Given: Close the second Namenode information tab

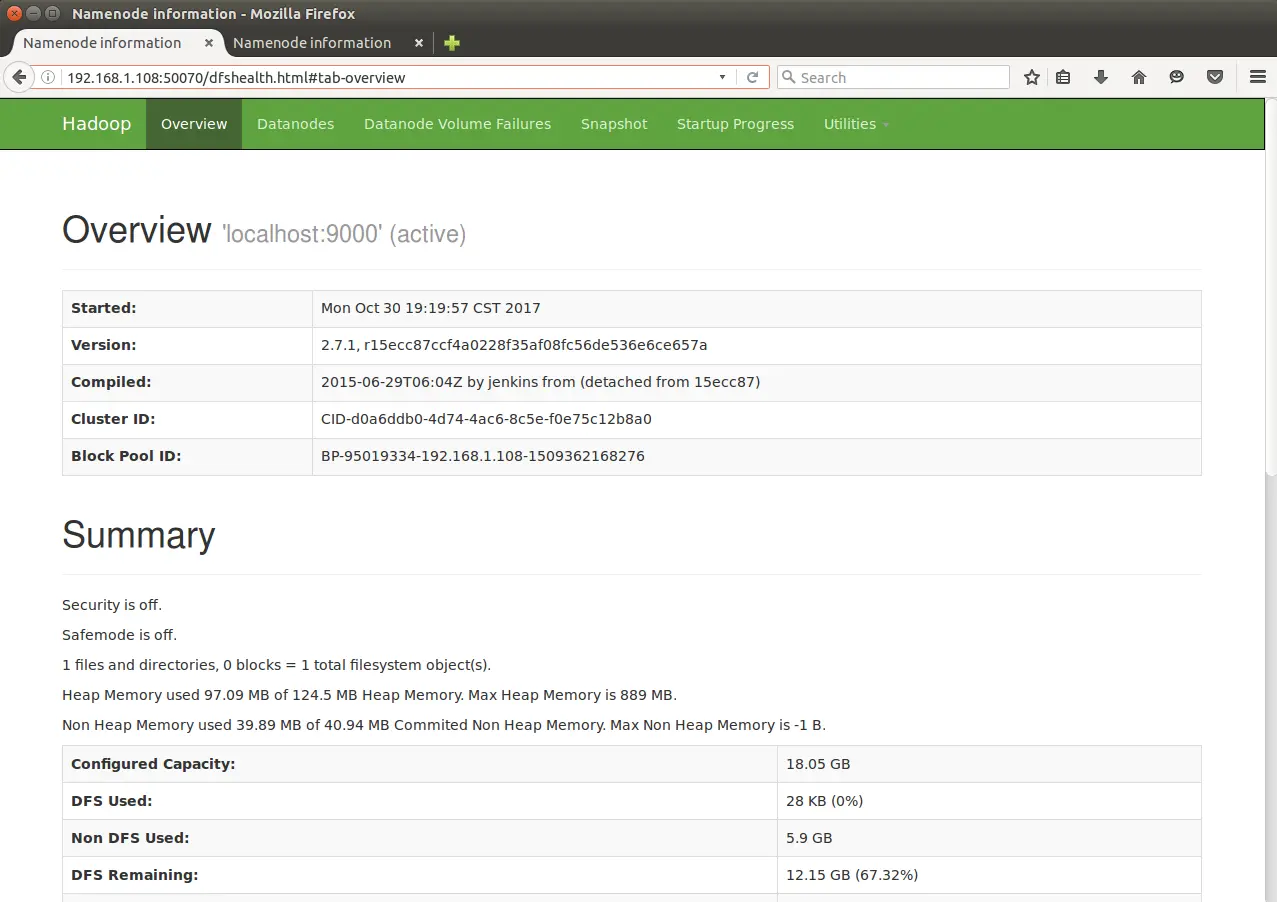Looking at the screenshot, I should tap(419, 43).
